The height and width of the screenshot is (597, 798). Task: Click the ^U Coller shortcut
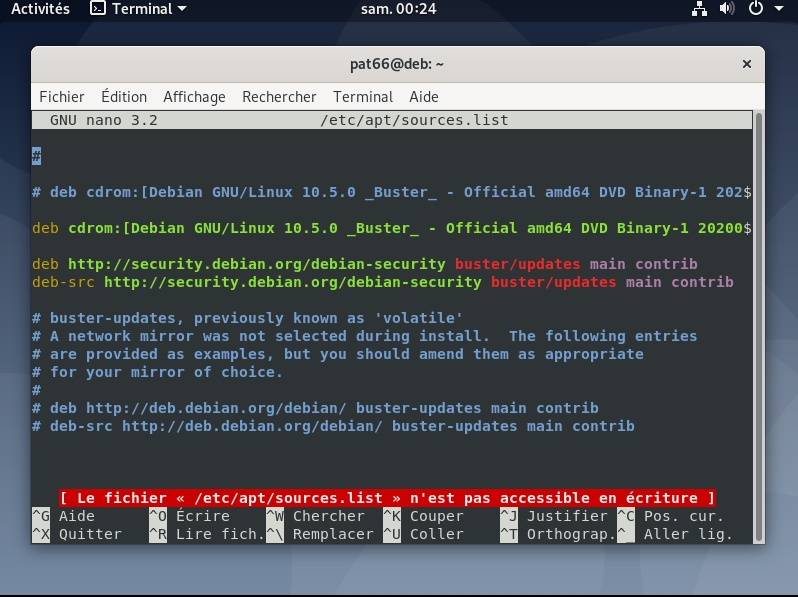pyautogui.click(x=423, y=534)
